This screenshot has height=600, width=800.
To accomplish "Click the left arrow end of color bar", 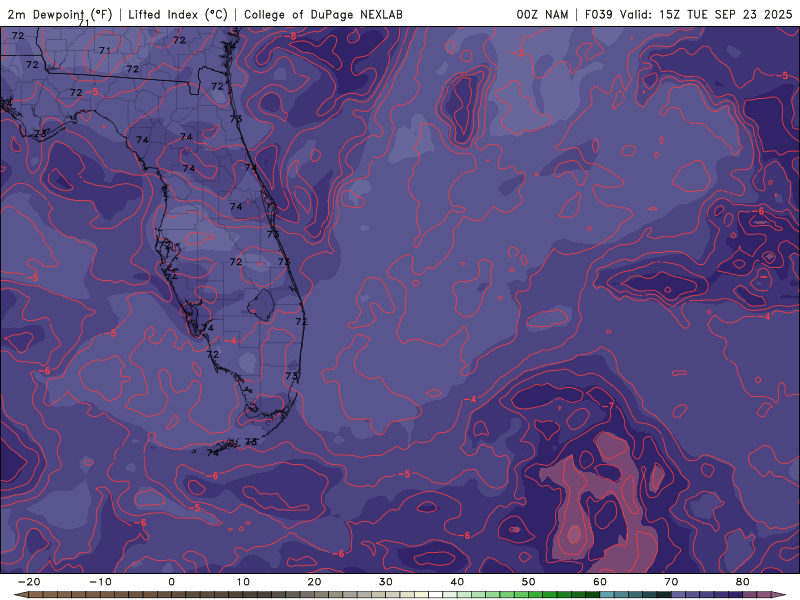I will [x=20, y=595].
